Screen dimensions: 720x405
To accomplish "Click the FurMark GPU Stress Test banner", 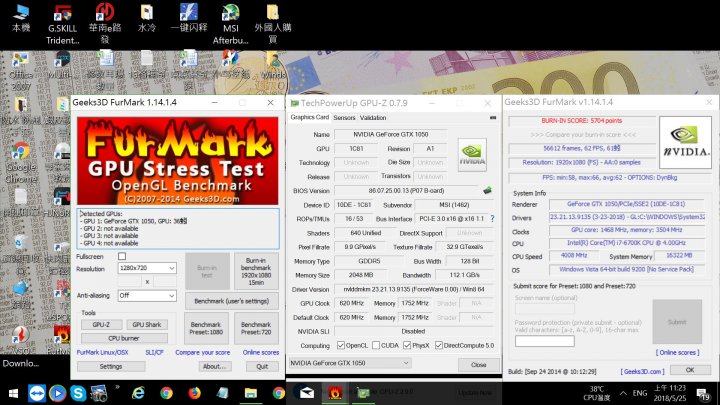I will (x=178, y=161).
